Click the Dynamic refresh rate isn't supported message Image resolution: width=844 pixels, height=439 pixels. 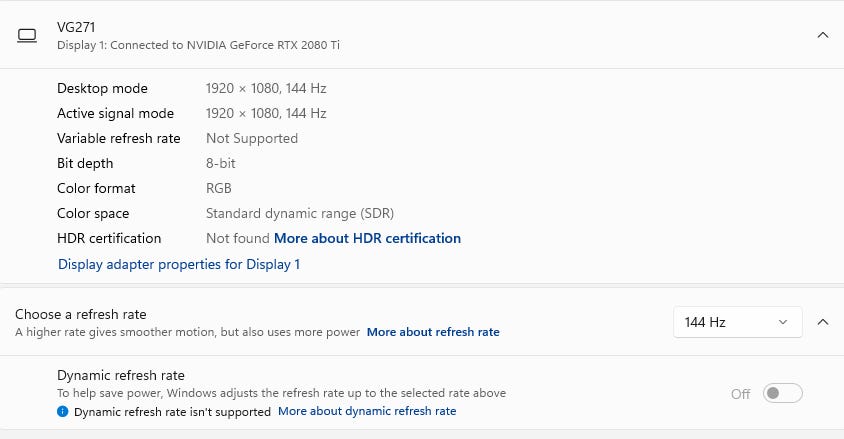tap(172, 412)
